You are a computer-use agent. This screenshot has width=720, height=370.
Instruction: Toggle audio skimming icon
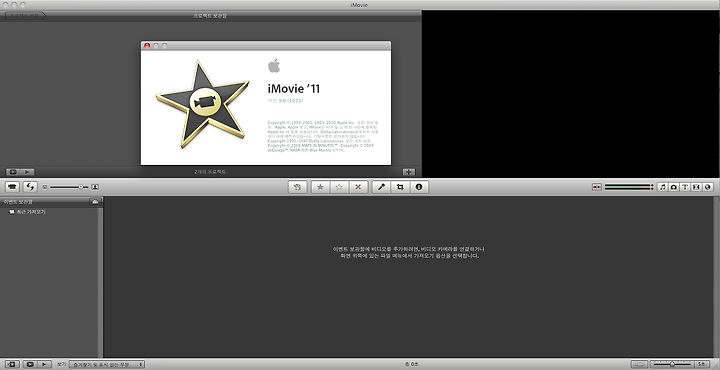pyautogui.click(x=596, y=187)
